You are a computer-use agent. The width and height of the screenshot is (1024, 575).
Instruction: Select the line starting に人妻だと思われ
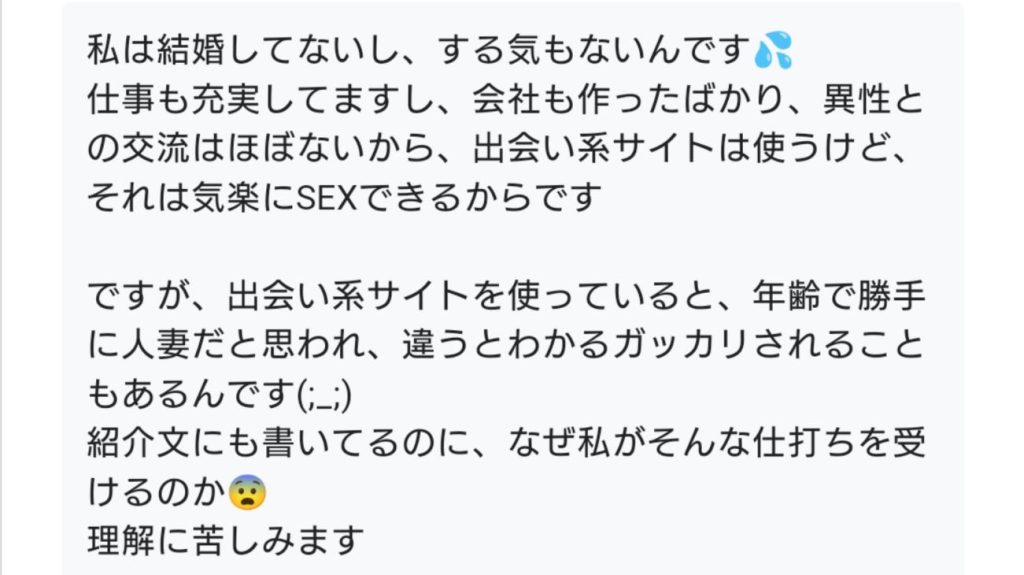pos(510,345)
